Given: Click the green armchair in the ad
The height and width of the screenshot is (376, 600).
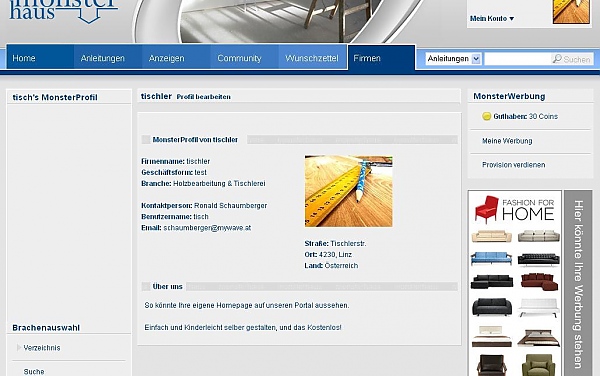Looking at the screenshot, I should click(x=538, y=365).
